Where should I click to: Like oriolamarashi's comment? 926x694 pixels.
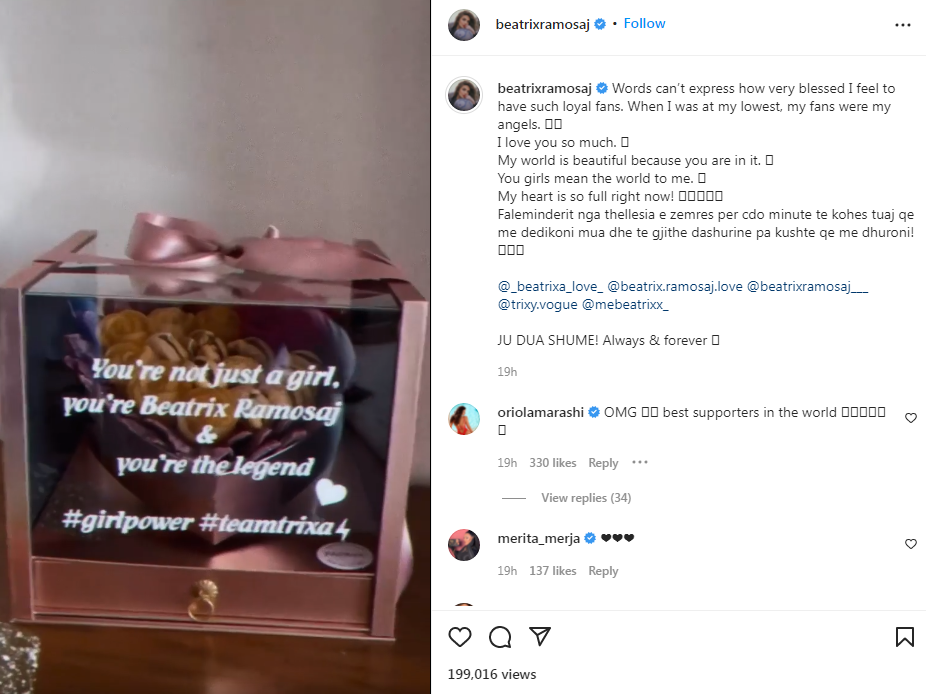(911, 418)
